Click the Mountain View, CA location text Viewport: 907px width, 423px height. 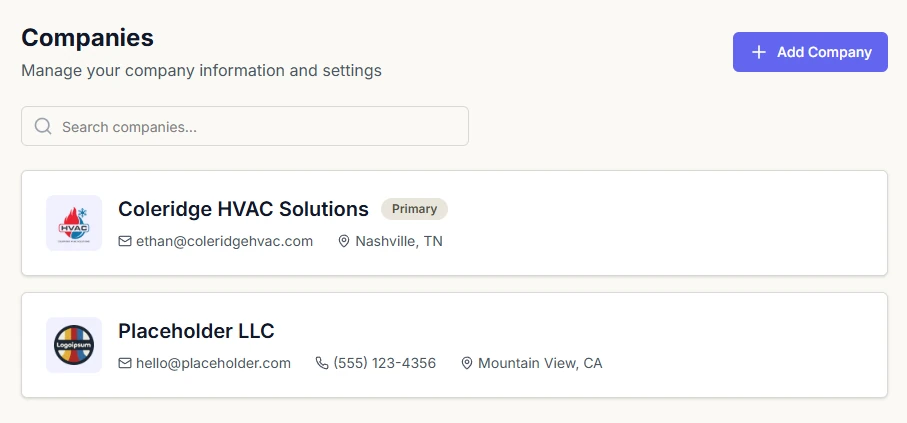540,363
